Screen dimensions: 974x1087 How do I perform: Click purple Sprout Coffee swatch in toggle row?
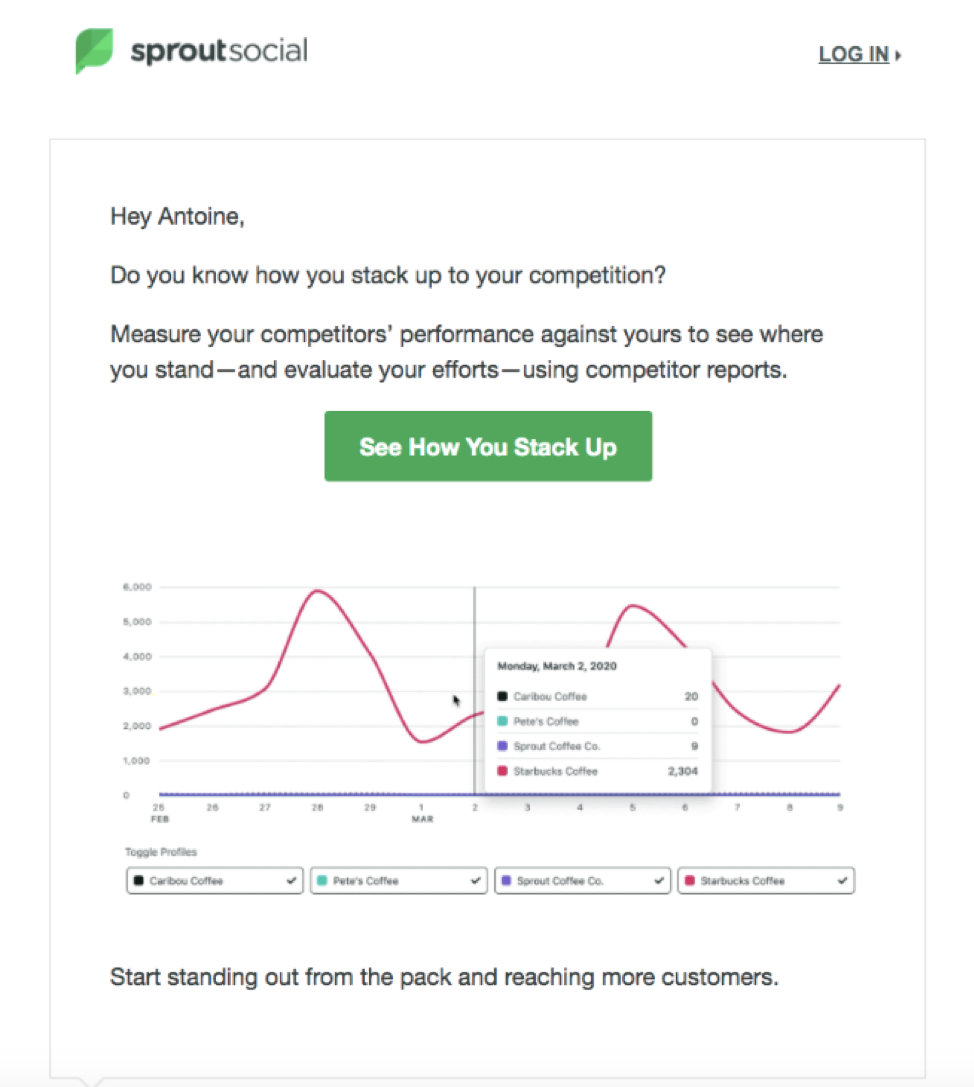(506, 881)
